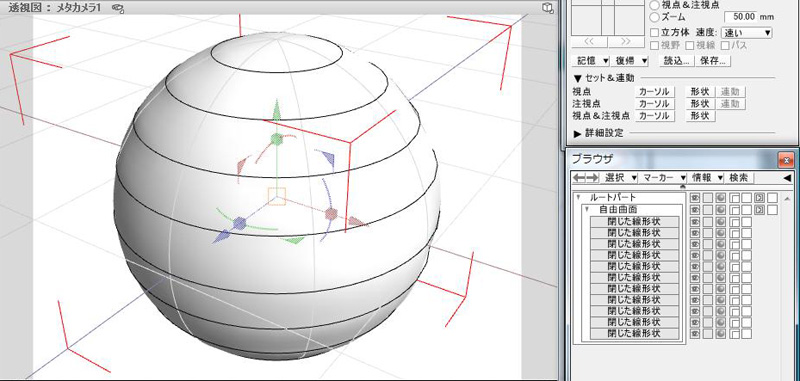Click the 読込... button
Viewport: 800px width, 381px height.
(x=676, y=60)
